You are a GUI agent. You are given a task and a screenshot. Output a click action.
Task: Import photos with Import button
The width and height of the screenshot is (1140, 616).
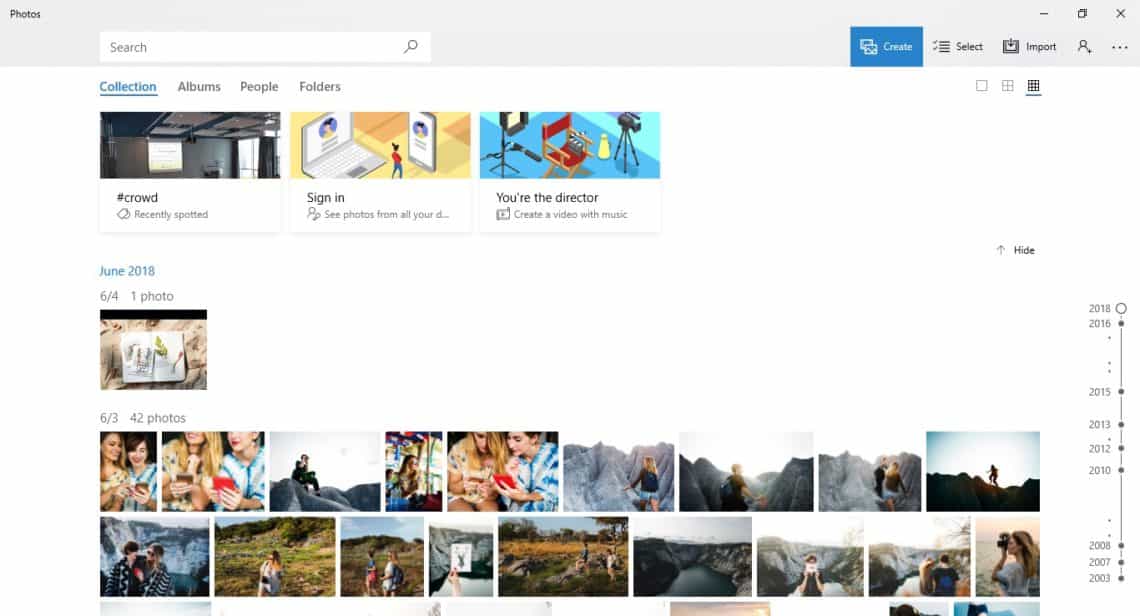(x=1029, y=47)
